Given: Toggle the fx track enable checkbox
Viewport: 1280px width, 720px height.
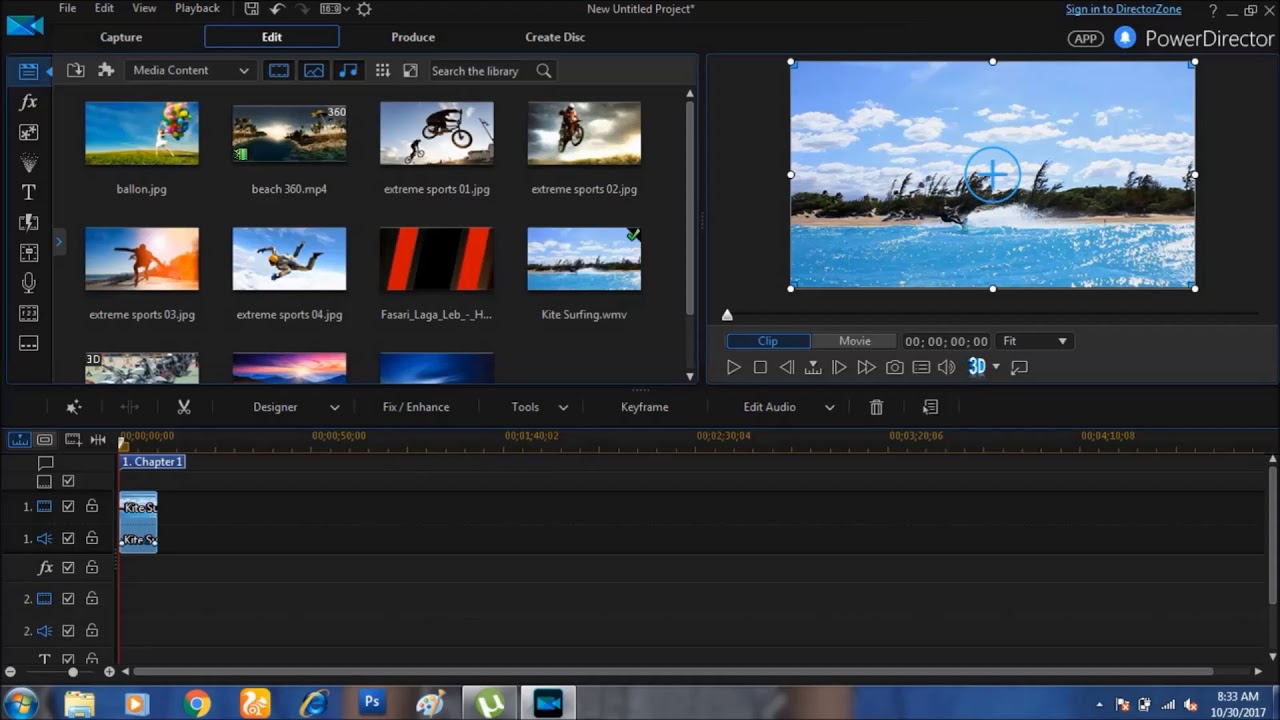Looking at the screenshot, I should click(x=68, y=567).
